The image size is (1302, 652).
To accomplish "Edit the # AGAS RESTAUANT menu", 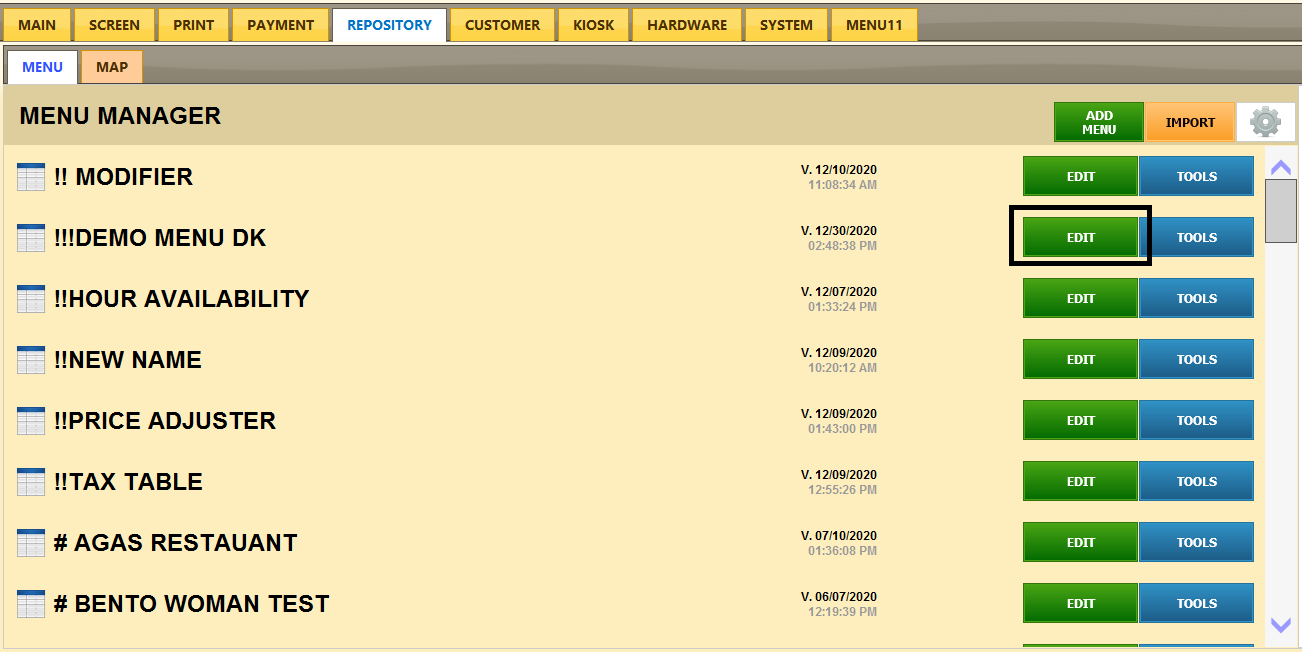I will pyautogui.click(x=1080, y=542).
